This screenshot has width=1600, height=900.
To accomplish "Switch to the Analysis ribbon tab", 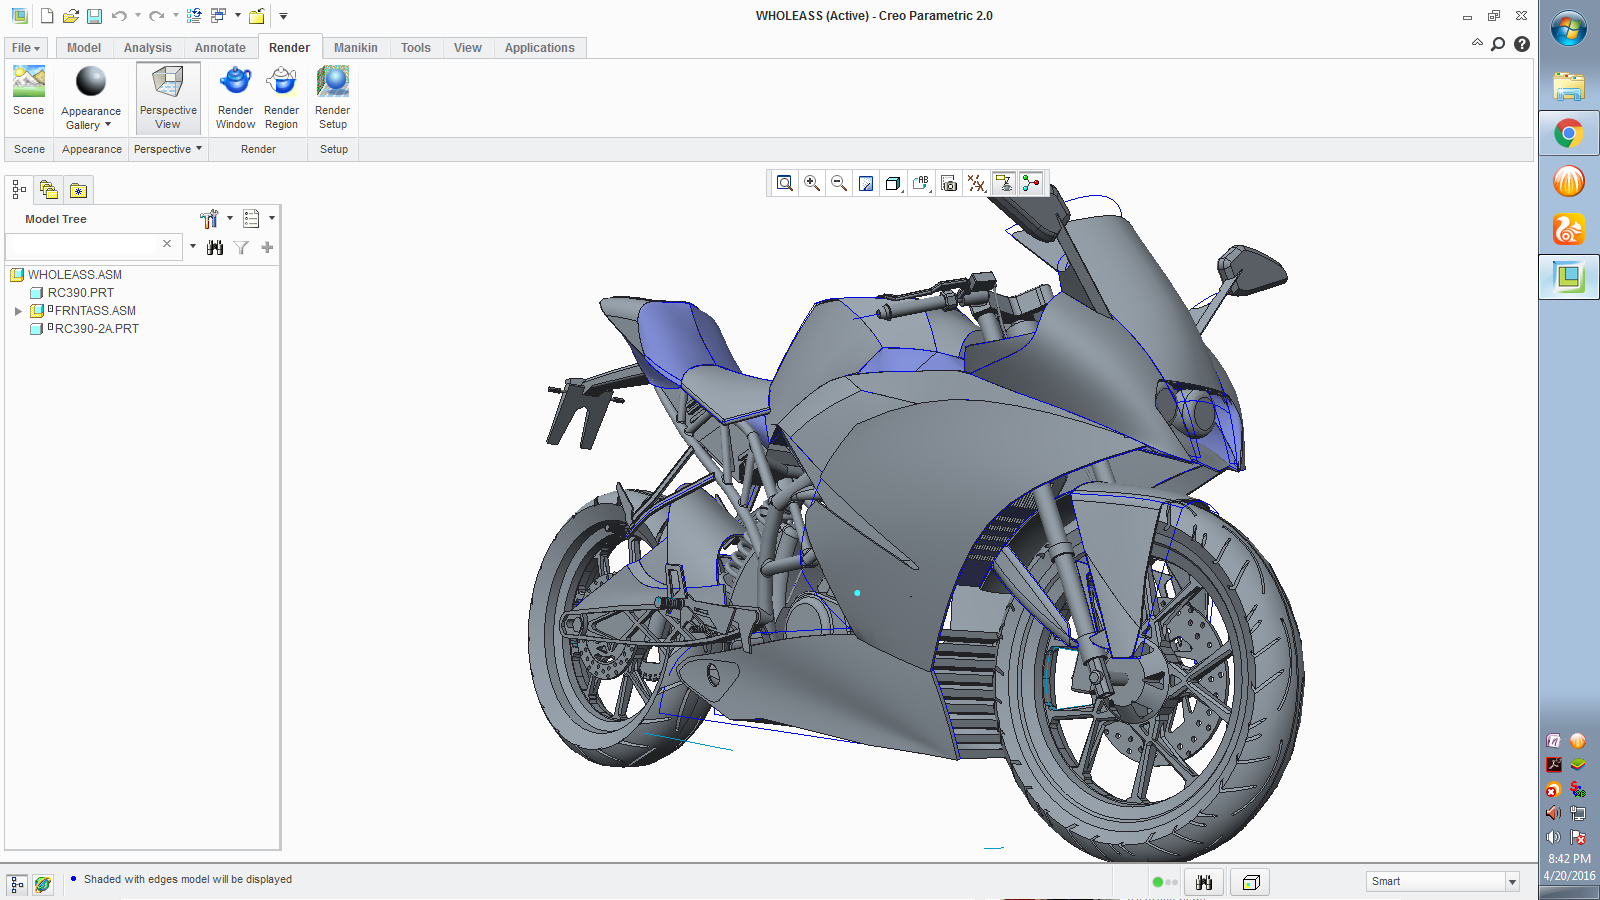I will (148, 48).
